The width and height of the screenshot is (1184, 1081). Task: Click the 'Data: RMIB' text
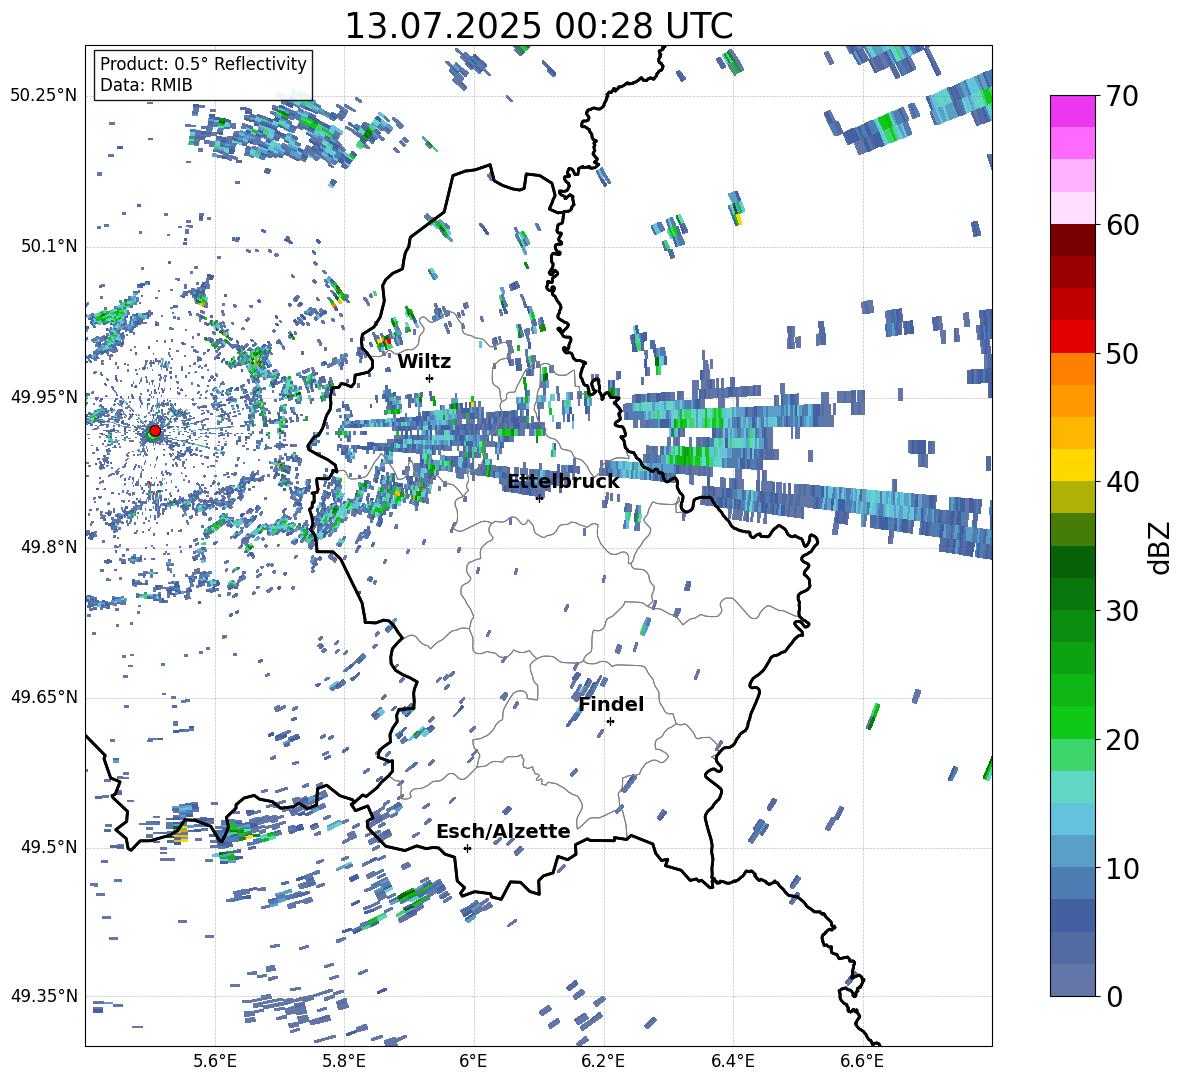pos(146,85)
